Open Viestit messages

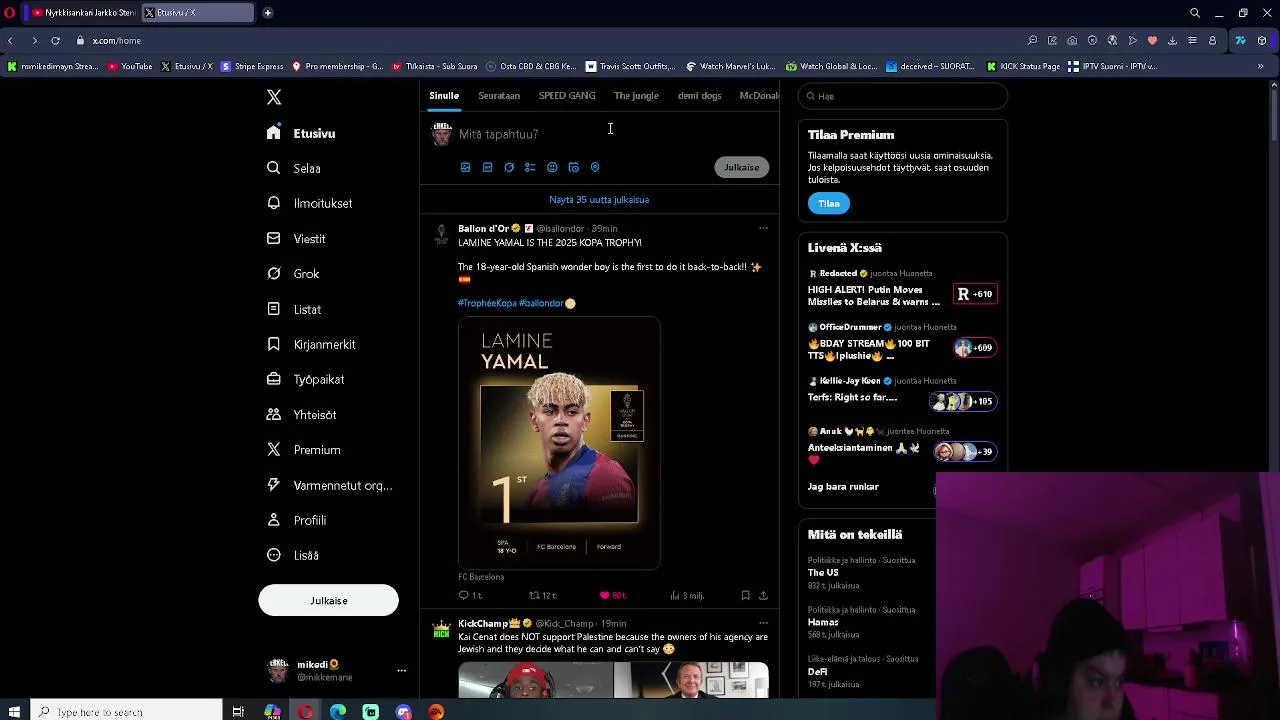296,239
